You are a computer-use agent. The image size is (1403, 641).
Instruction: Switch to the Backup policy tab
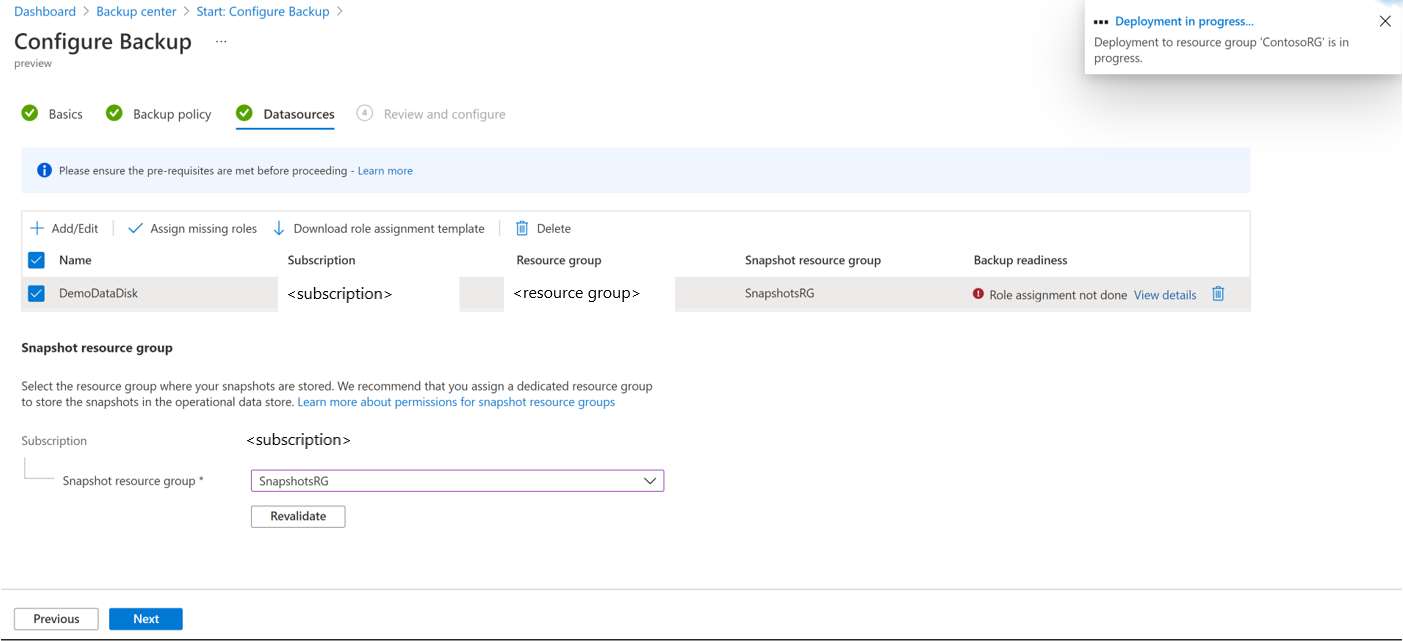[172, 114]
